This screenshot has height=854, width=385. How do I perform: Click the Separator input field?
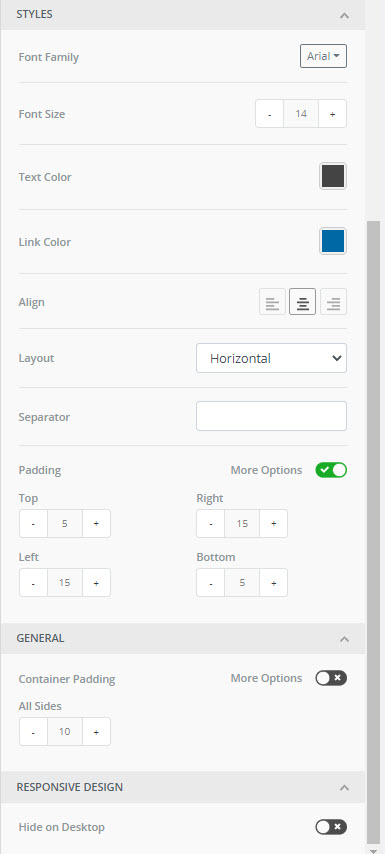(x=271, y=416)
